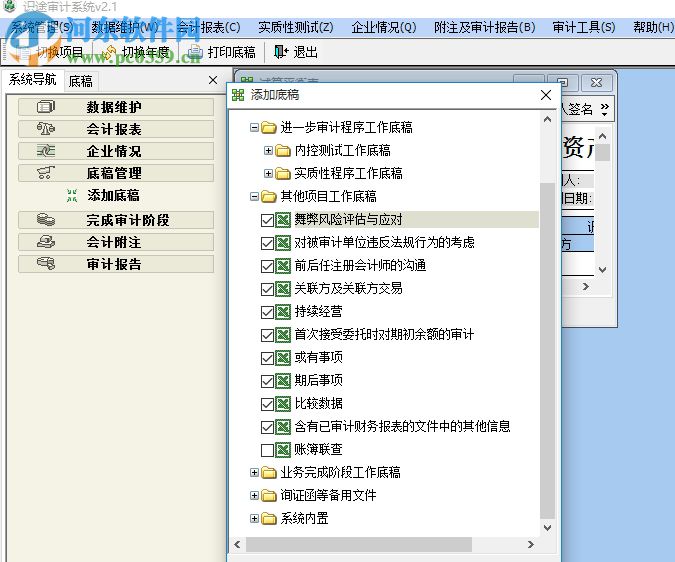Viewport: 675px width, 562px height.
Task: Click the dialog scroll down arrow
Action: click(x=548, y=528)
